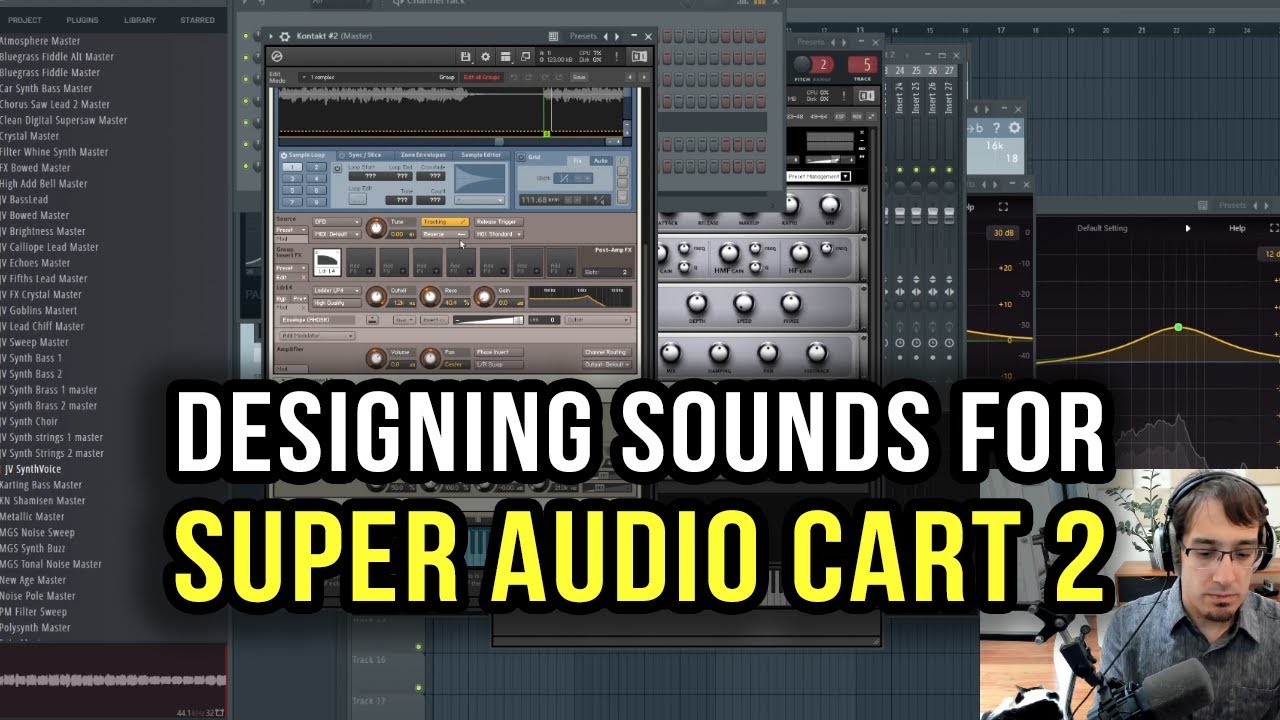Click the Edit all Groups button

(x=482, y=77)
